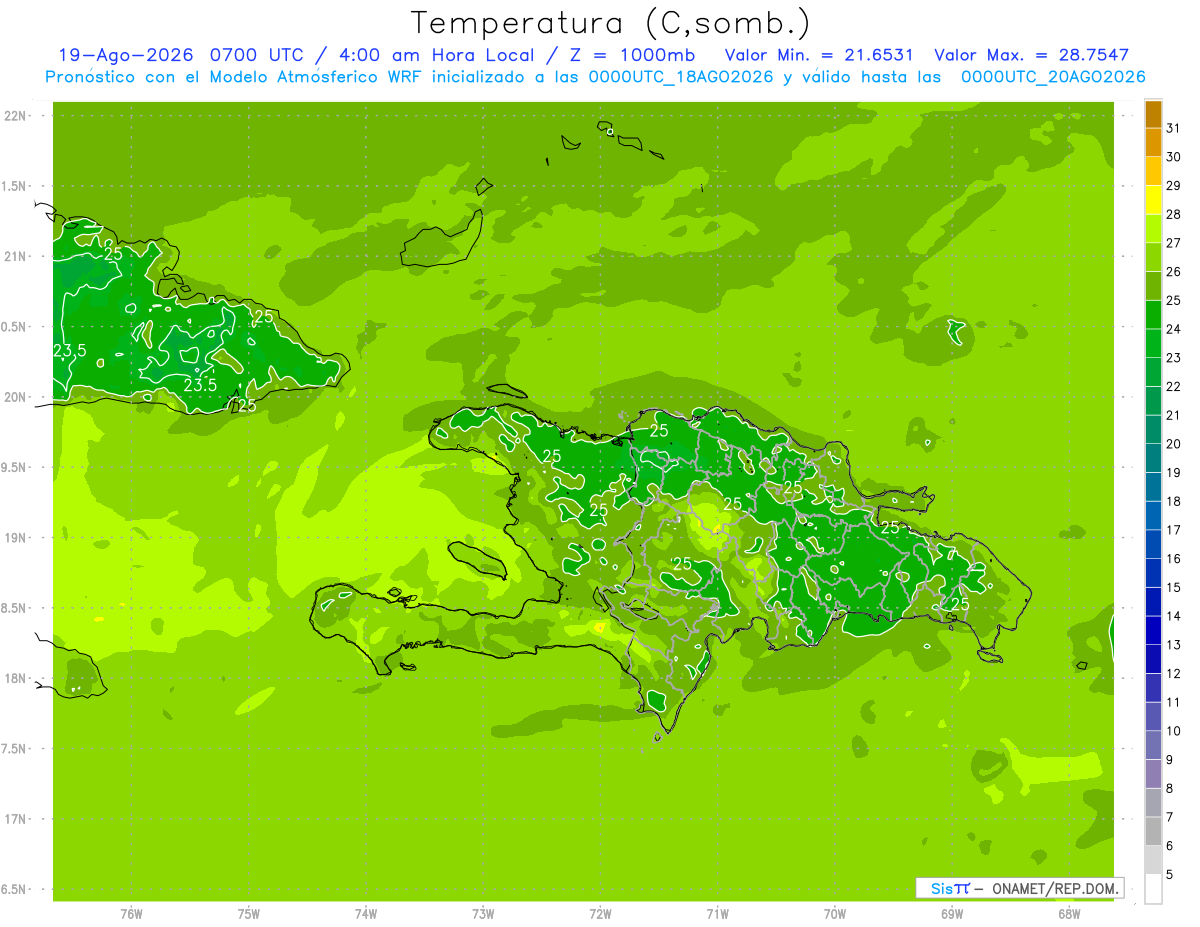Screen dimensions: 1200x927
Task: Click the '70W' longitude label
Action: pos(835,914)
